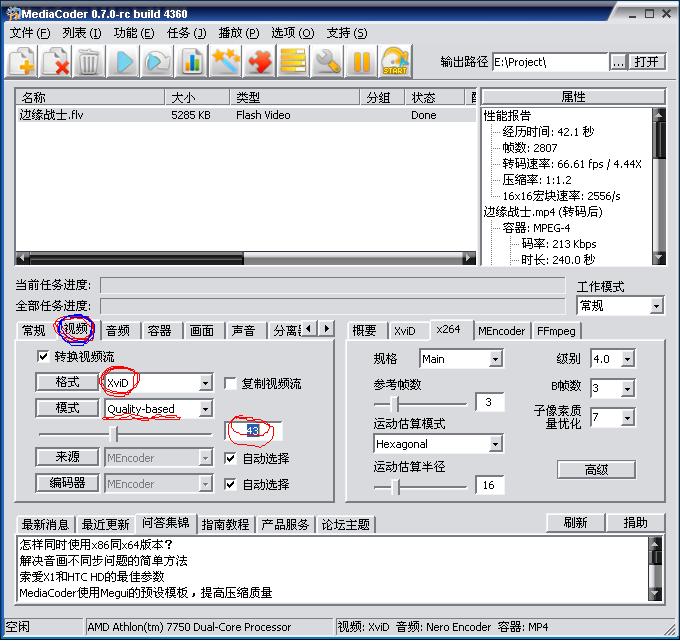Click the 输出路径 E:\Project\ input field

550,62
